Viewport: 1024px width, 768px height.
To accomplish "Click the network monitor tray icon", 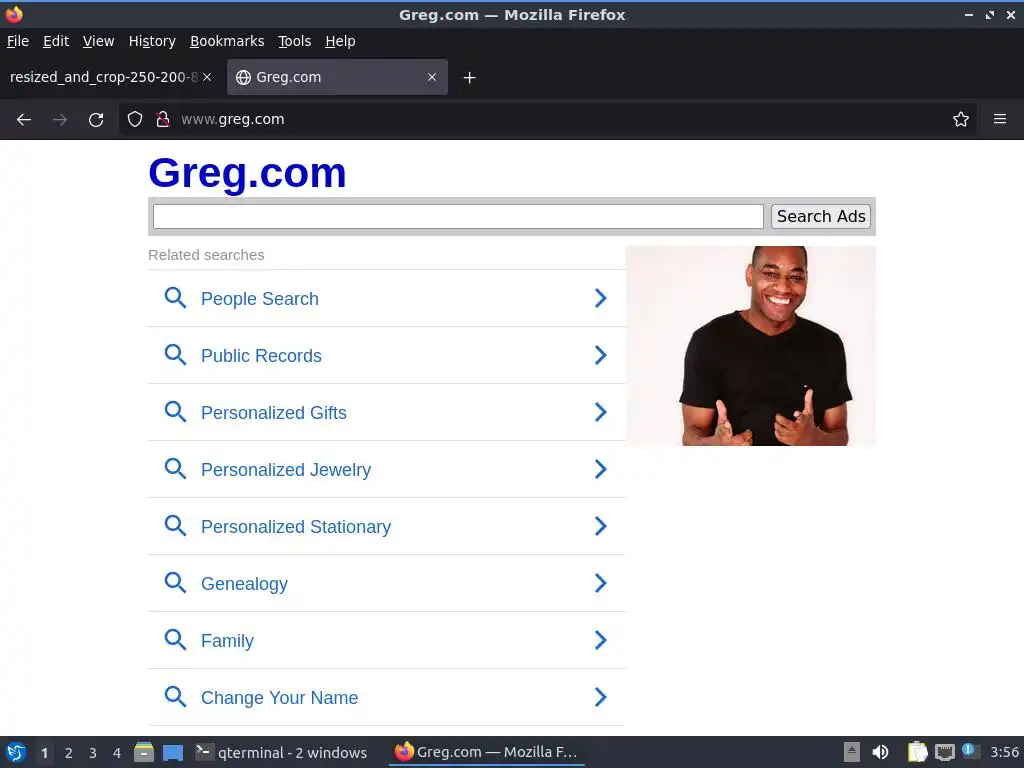I will tap(944, 752).
